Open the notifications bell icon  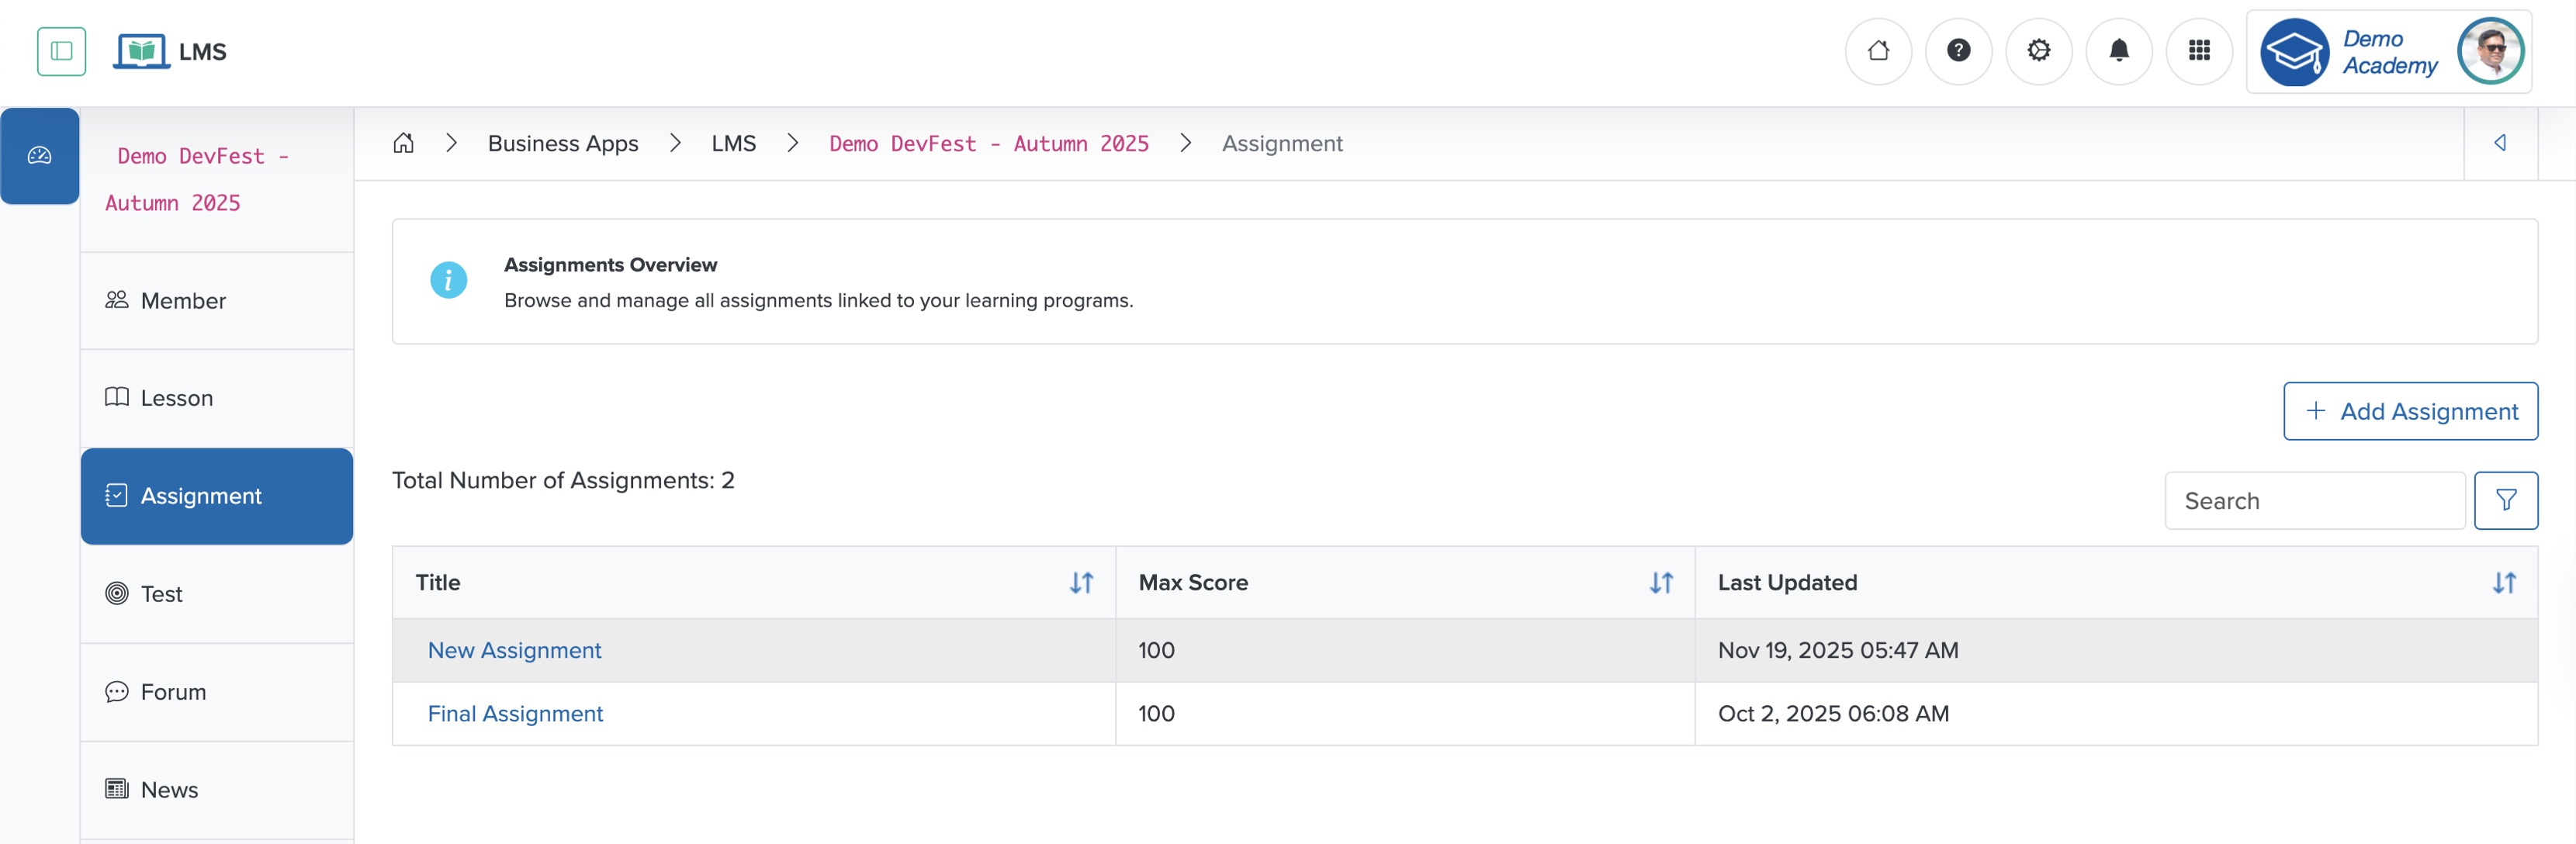[2119, 51]
